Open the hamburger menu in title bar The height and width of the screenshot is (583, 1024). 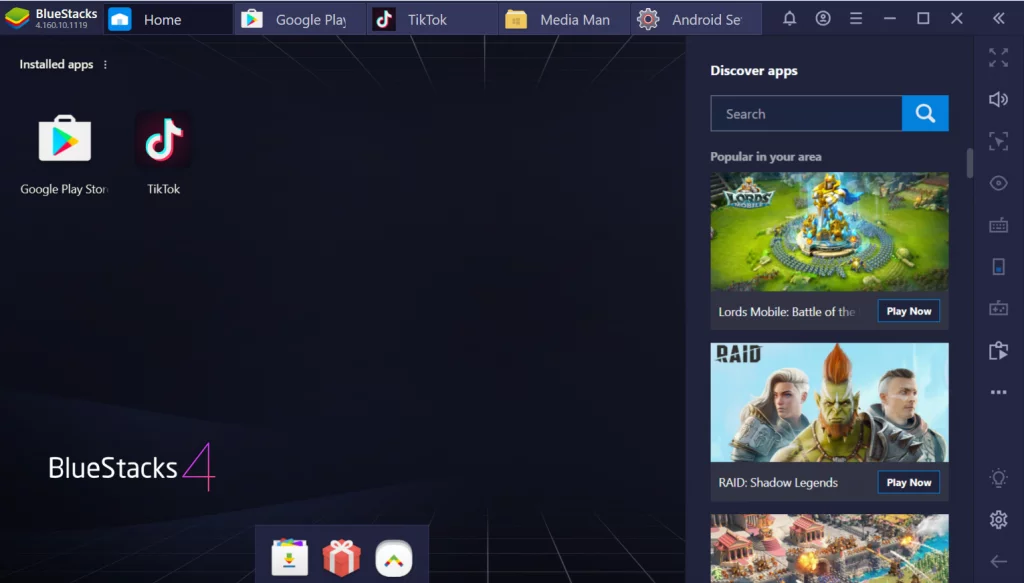coord(856,18)
